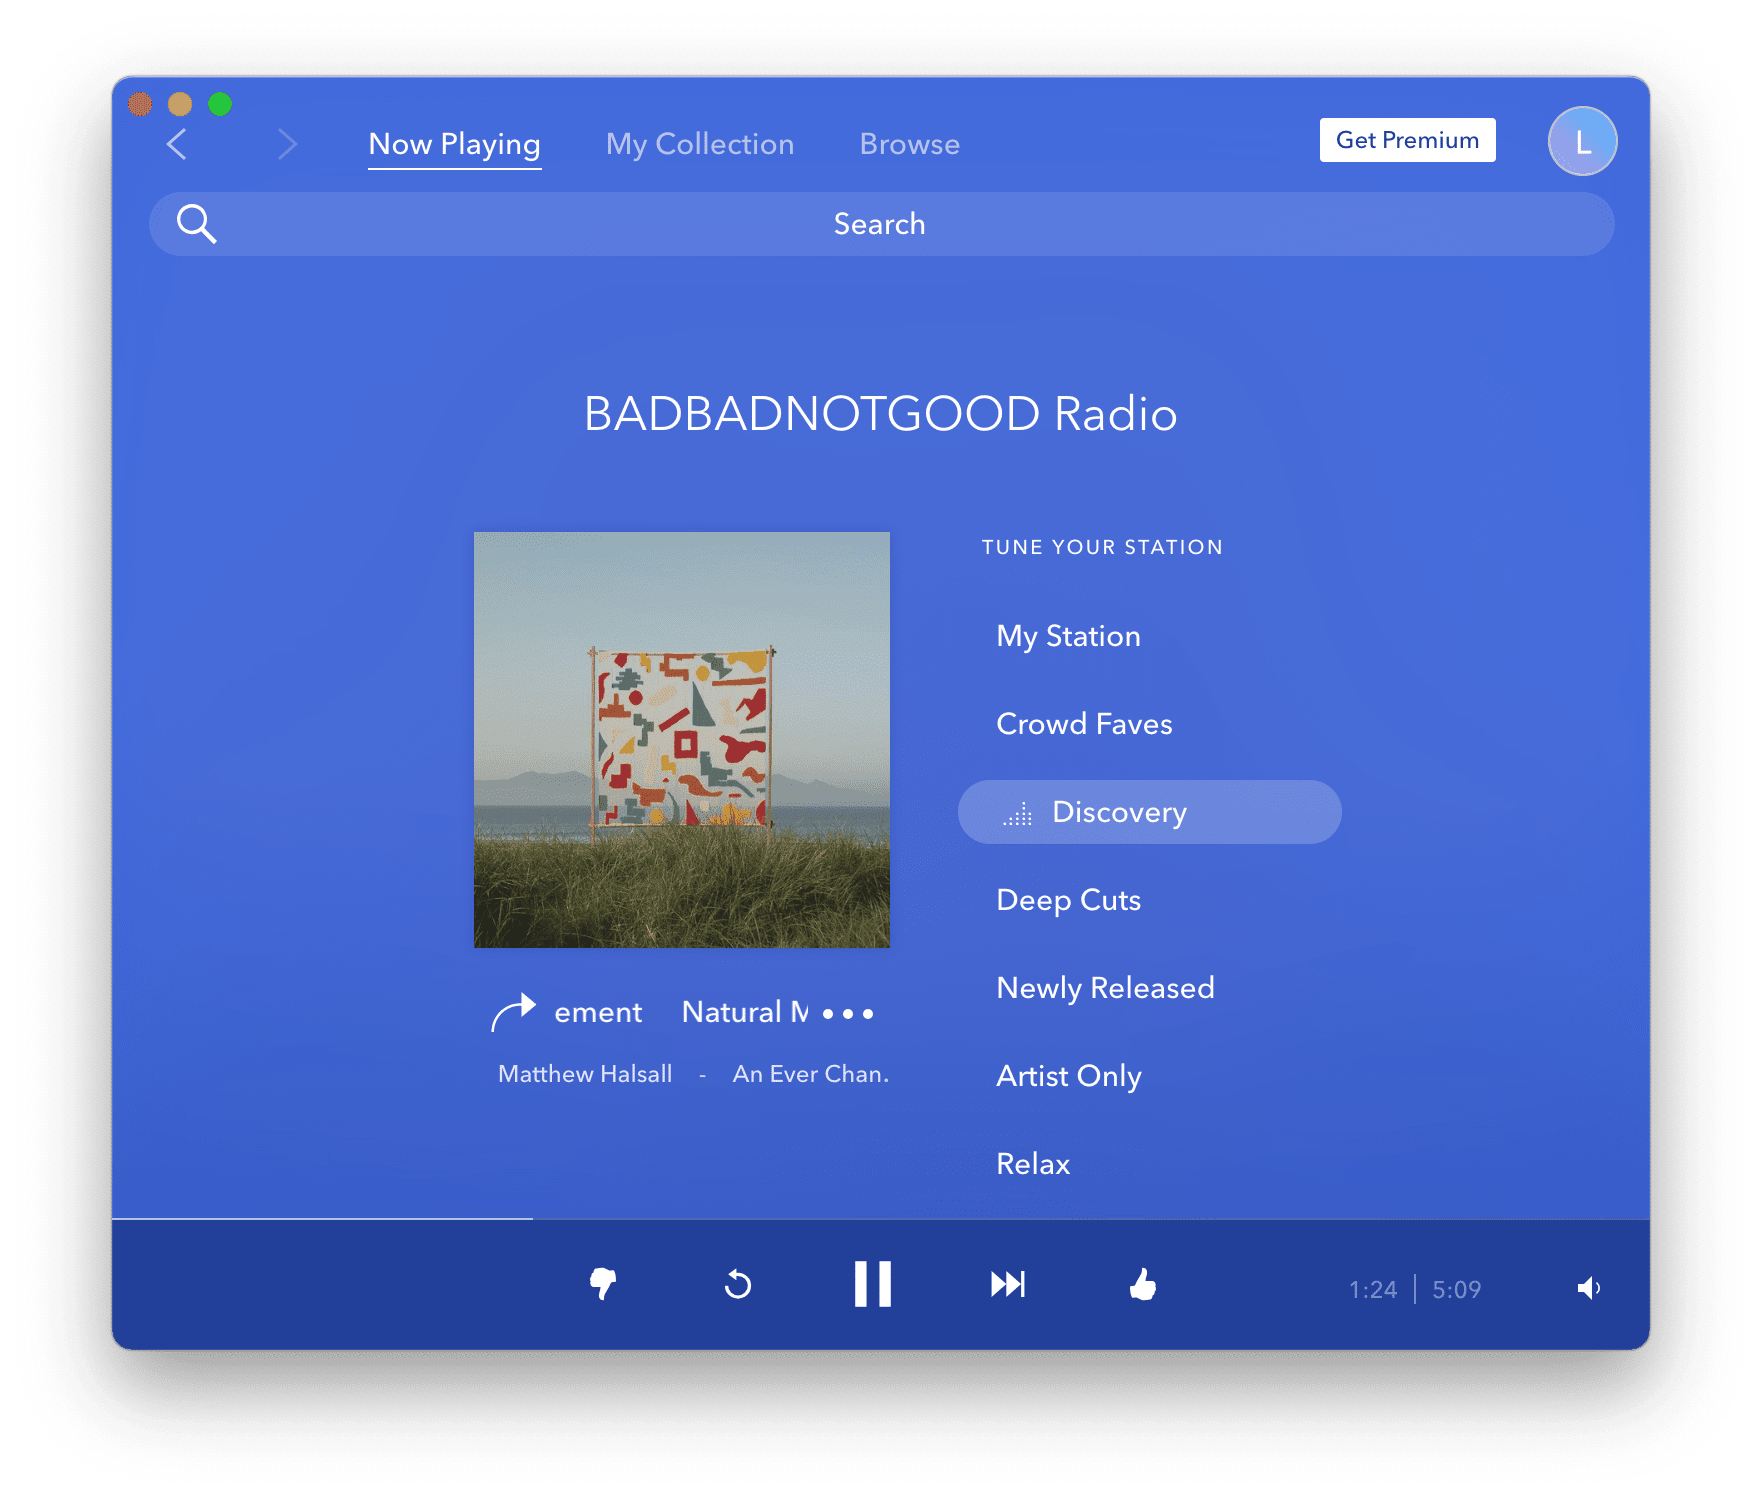Focus the Search field
Screen dimensions: 1762x1498
pos(882,224)
